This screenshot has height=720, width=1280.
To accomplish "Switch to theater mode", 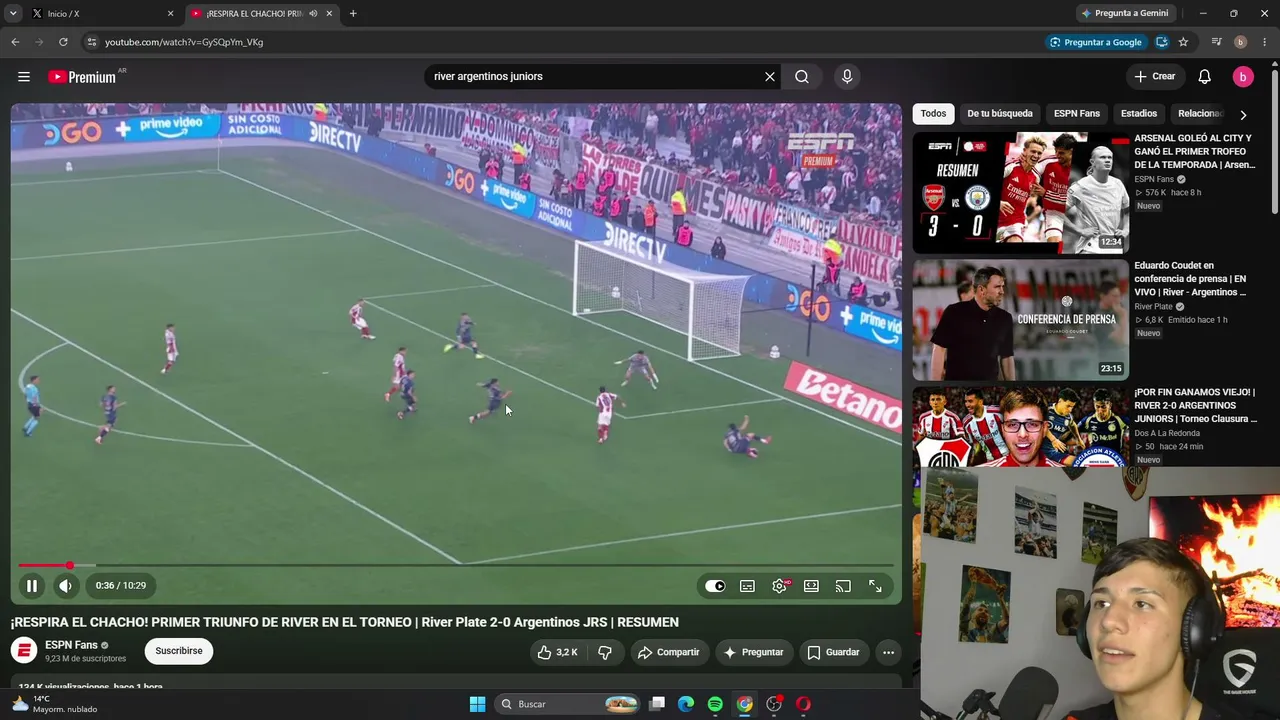I will 811,586.
